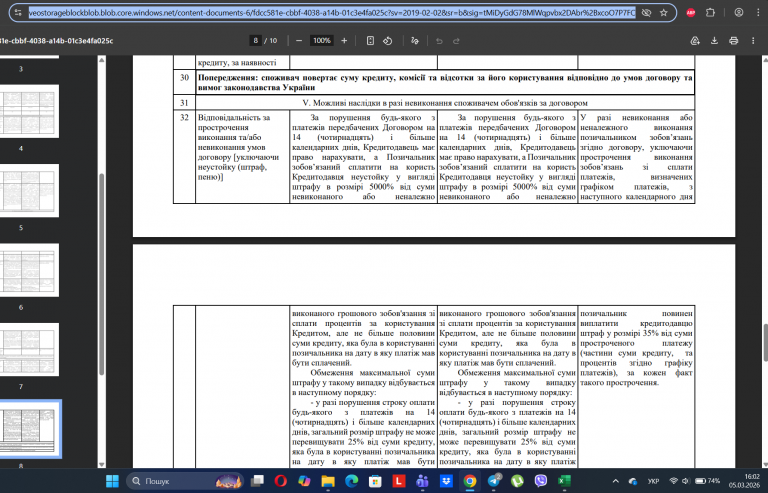
Task: Open the Adblock Plus extension
Action: tap(691, 13)
